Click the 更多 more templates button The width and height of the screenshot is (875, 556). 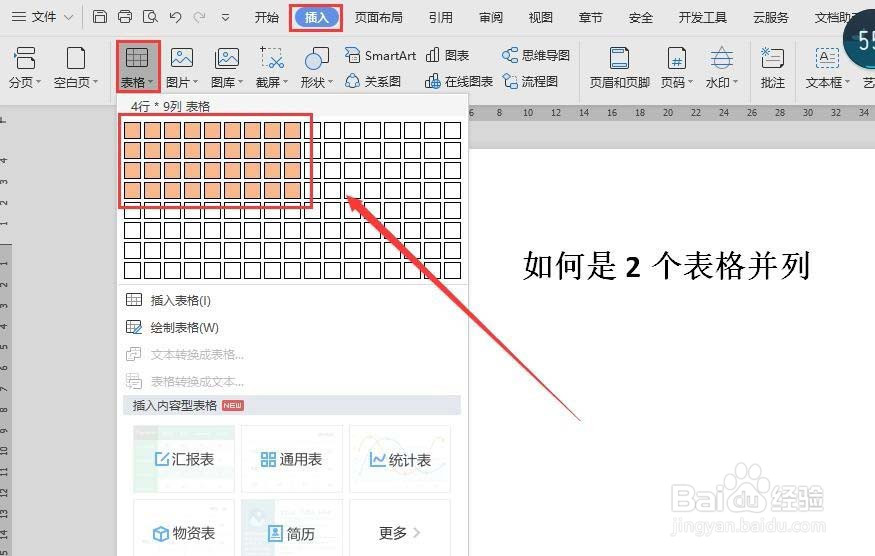[400, 533]
